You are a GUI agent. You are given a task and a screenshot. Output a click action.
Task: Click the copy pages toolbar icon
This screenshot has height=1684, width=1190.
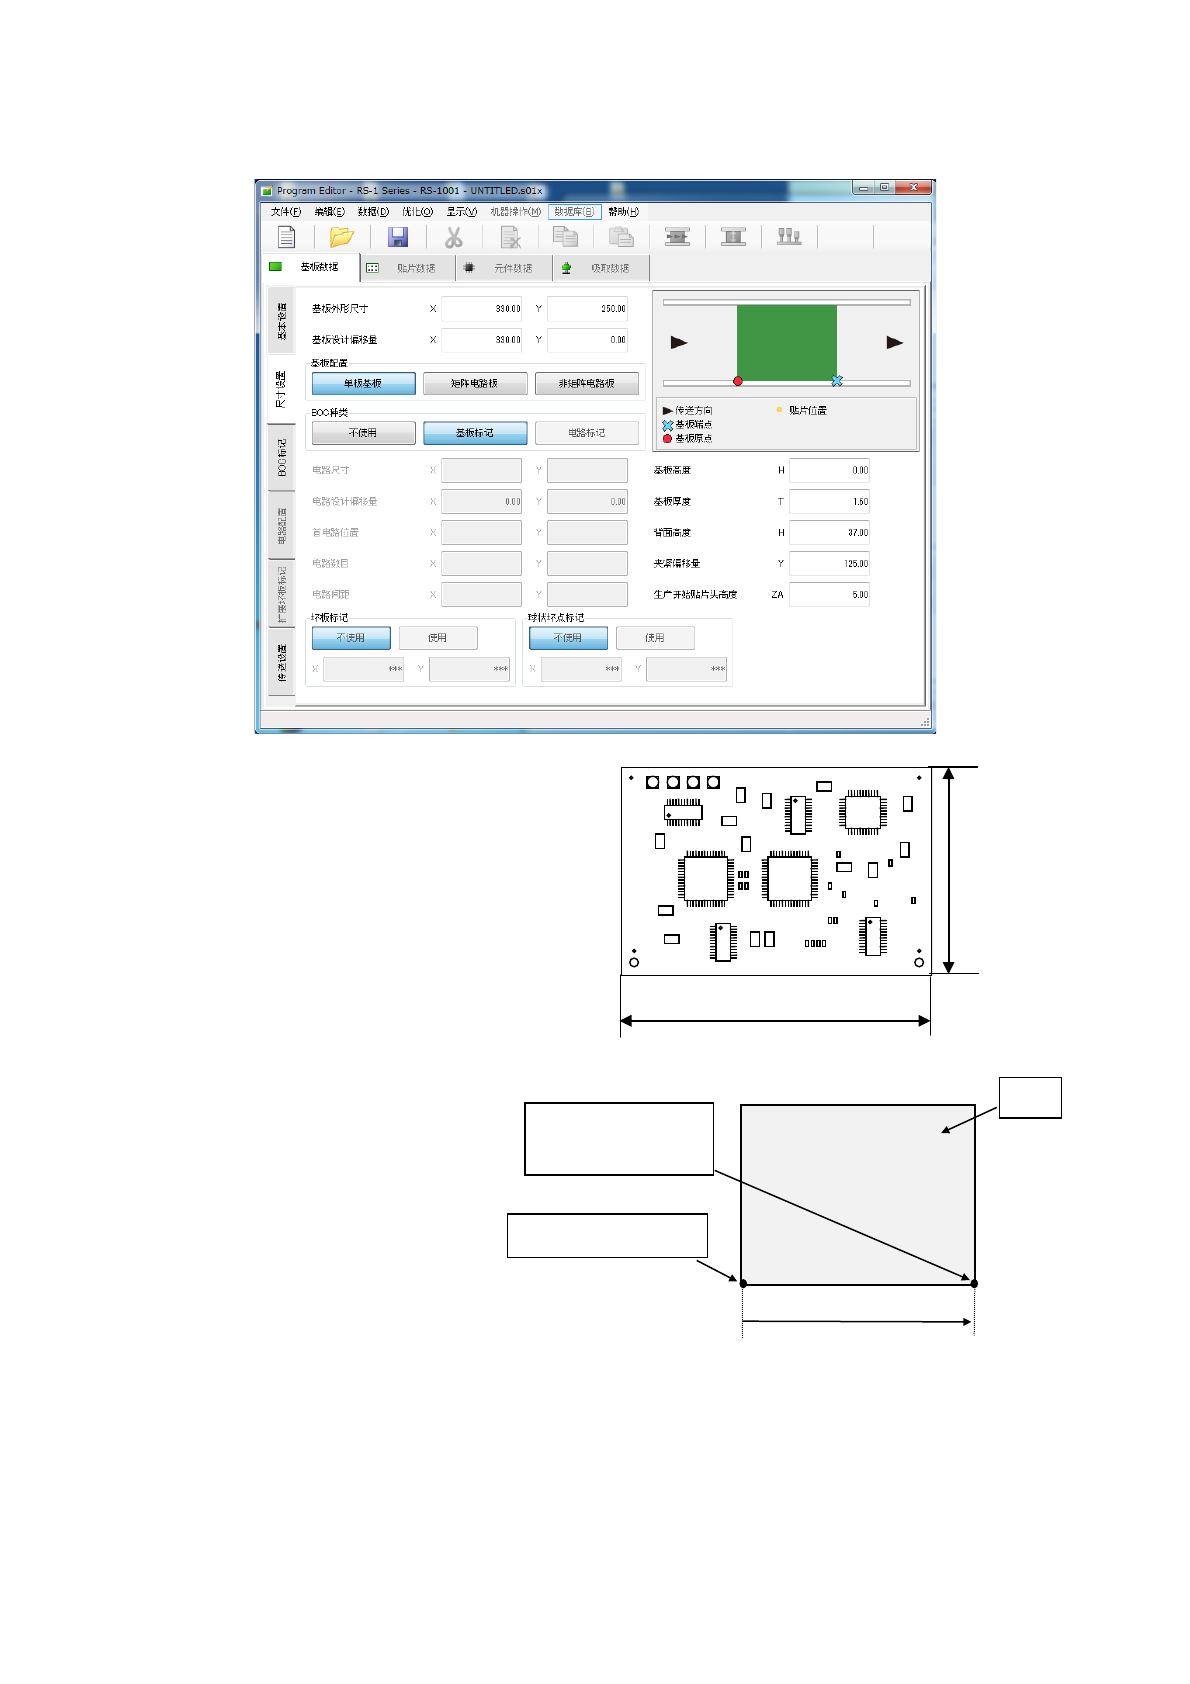(565, 237)
